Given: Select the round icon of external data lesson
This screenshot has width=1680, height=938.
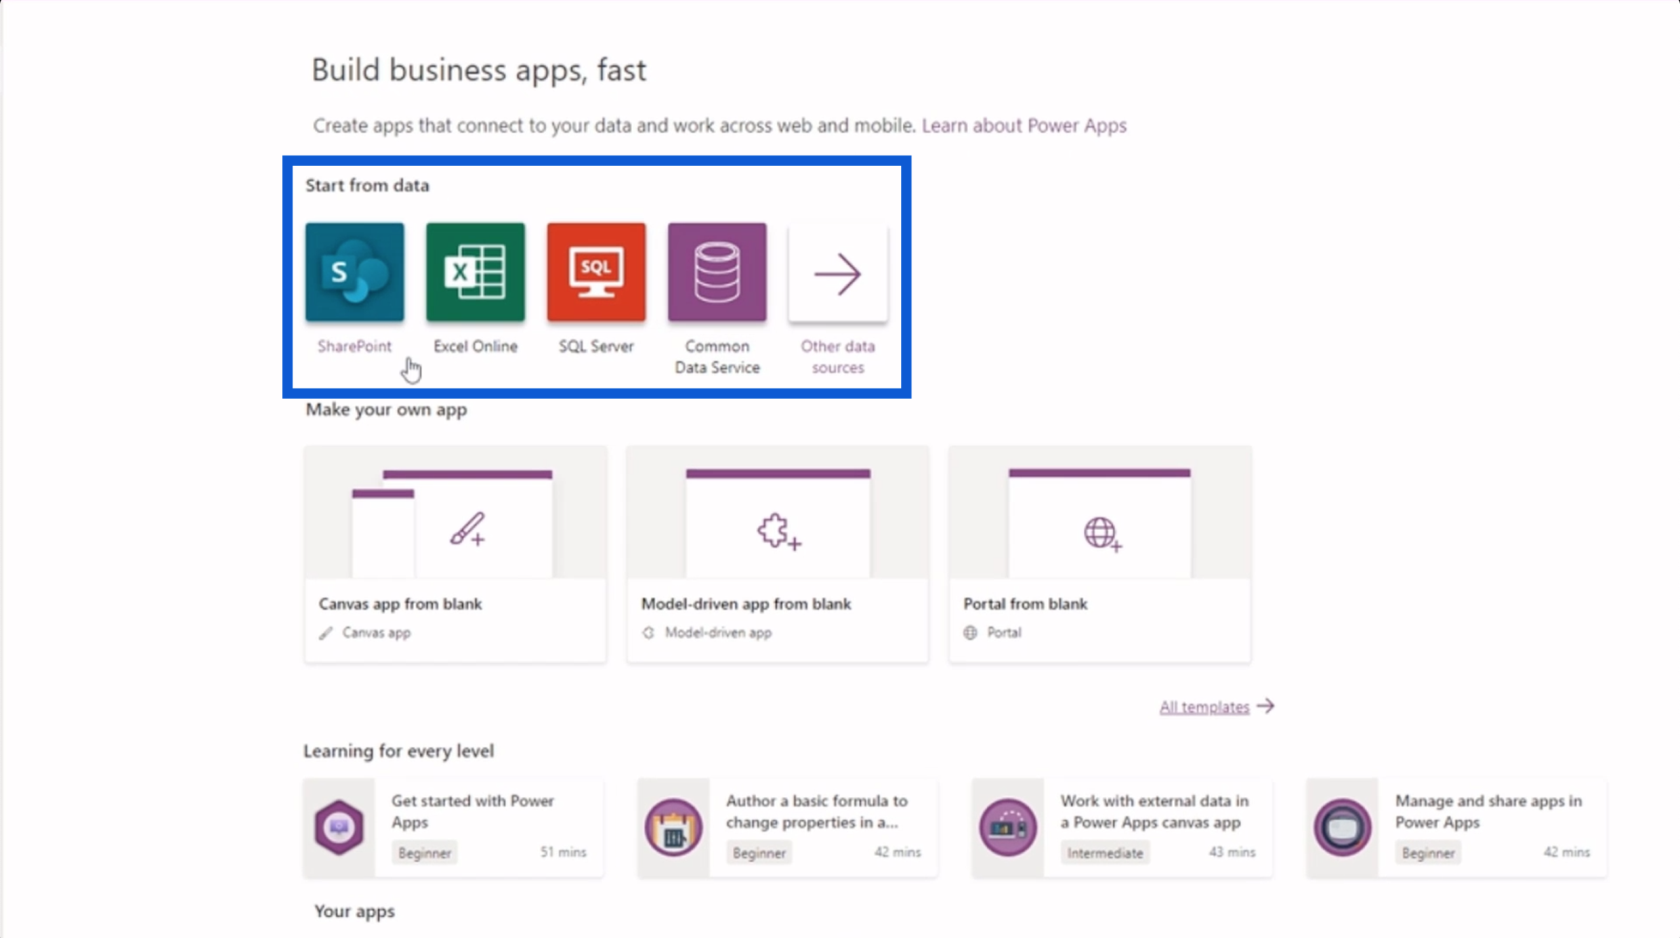Looking at the screenshot, I should point(1008,828).
